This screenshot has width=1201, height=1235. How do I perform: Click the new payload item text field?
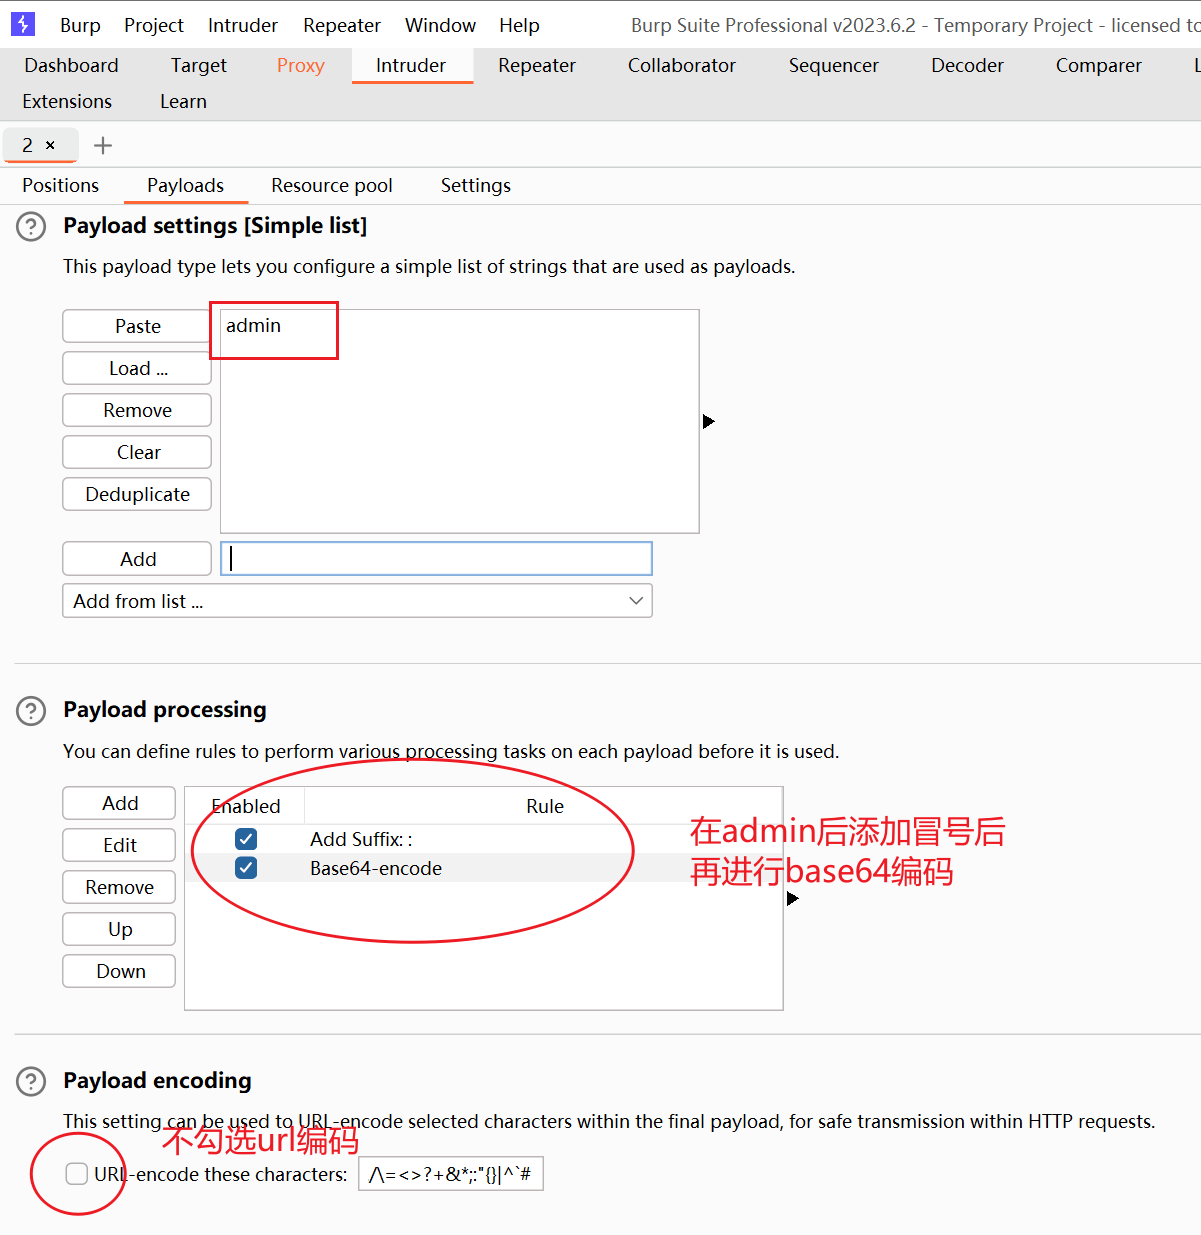click(x=436, y=559)
